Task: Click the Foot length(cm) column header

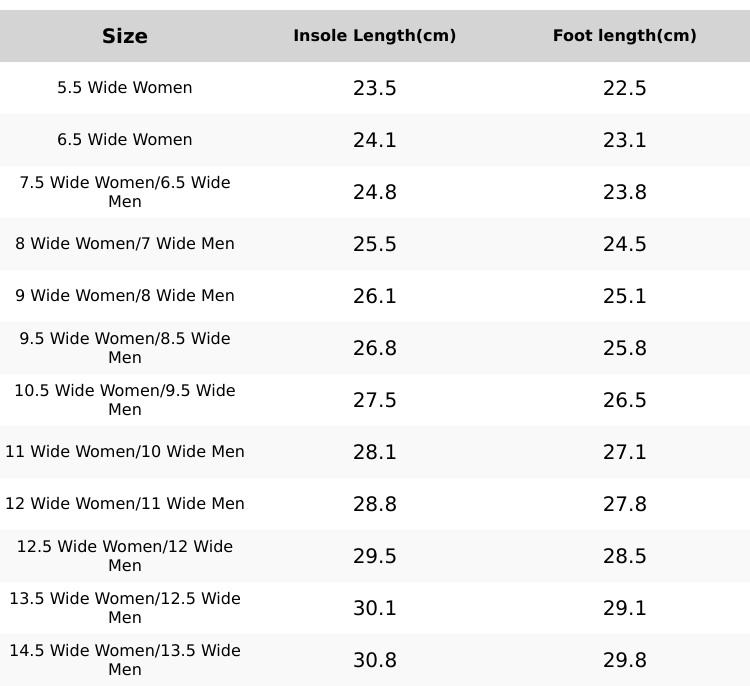Action: (x=625, y=36)
